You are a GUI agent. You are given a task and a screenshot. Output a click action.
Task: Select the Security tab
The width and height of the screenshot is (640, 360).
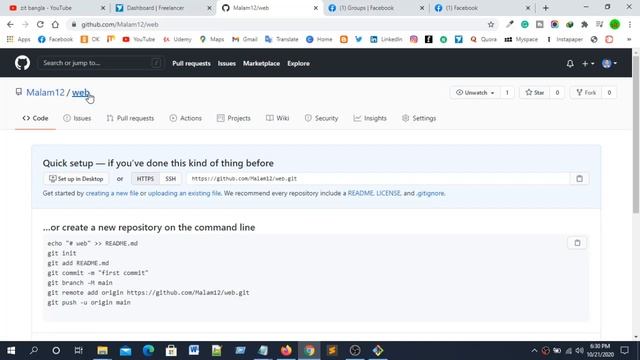tap(321, 118)
